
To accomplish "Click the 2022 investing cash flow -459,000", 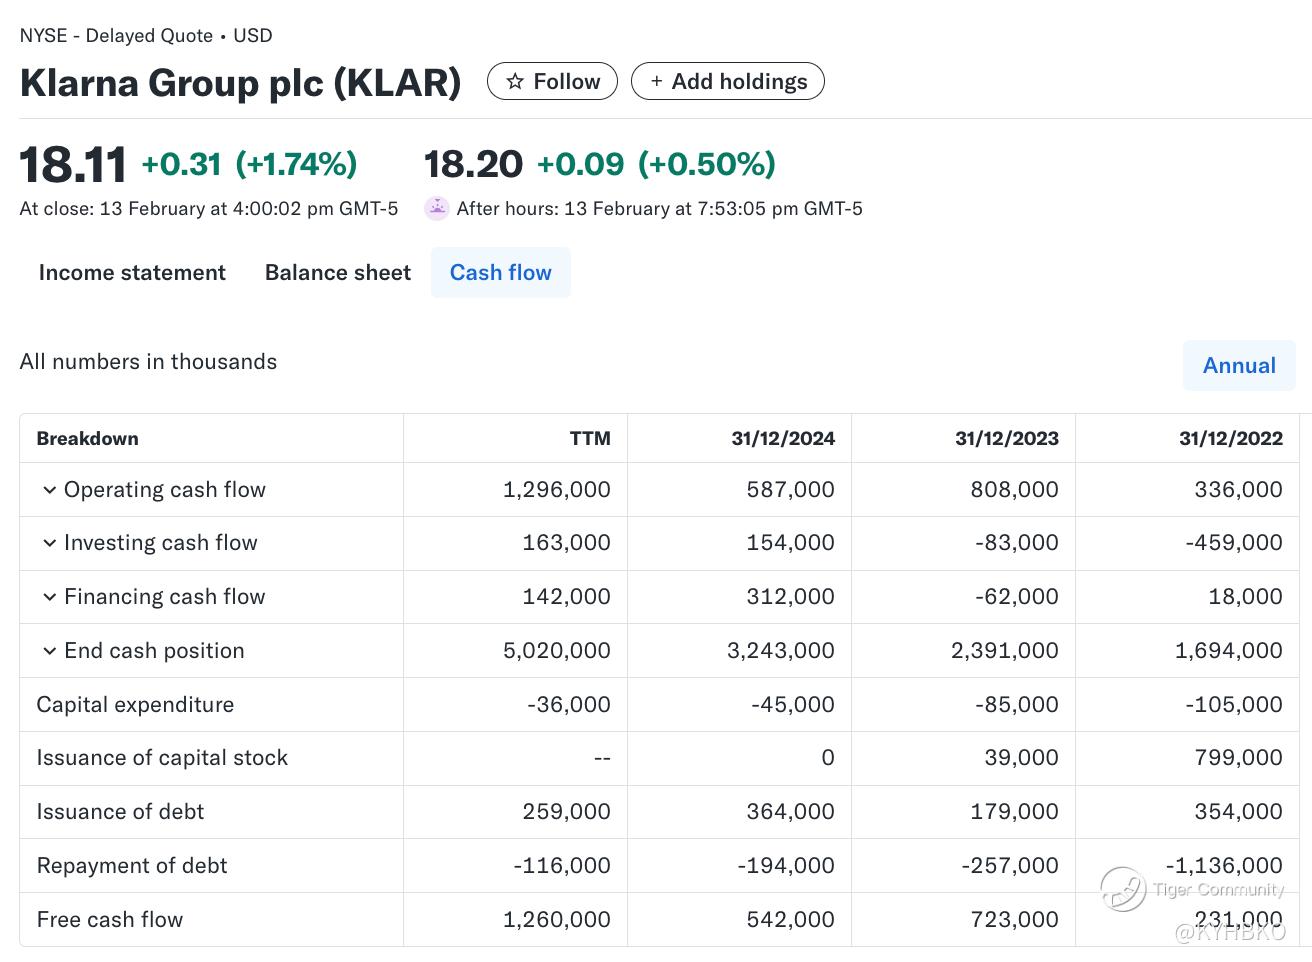I will [x=1234, y=543].
